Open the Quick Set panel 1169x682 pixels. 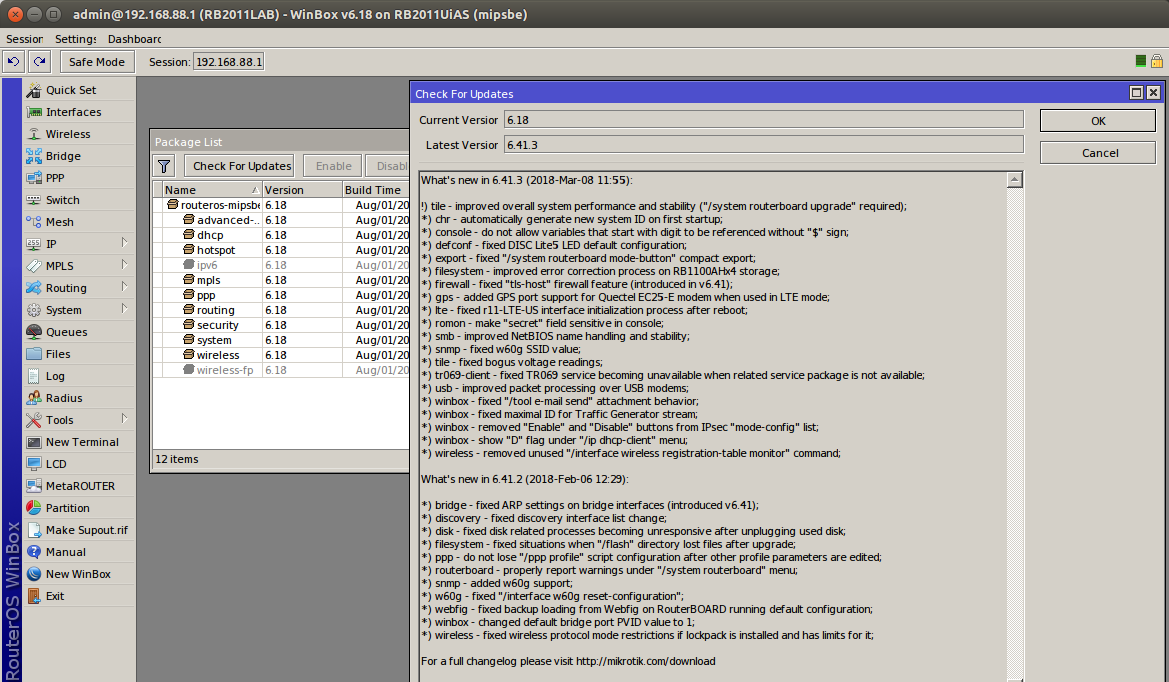point(70,90)
